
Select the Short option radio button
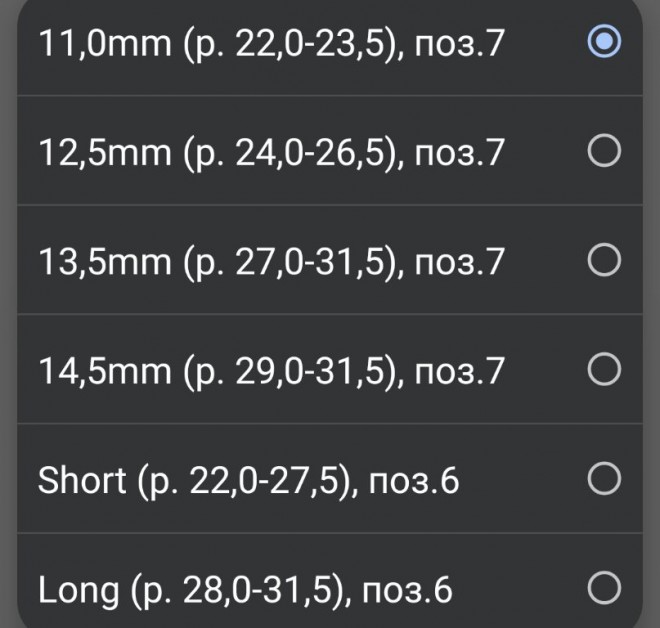(x=604, y=480)
